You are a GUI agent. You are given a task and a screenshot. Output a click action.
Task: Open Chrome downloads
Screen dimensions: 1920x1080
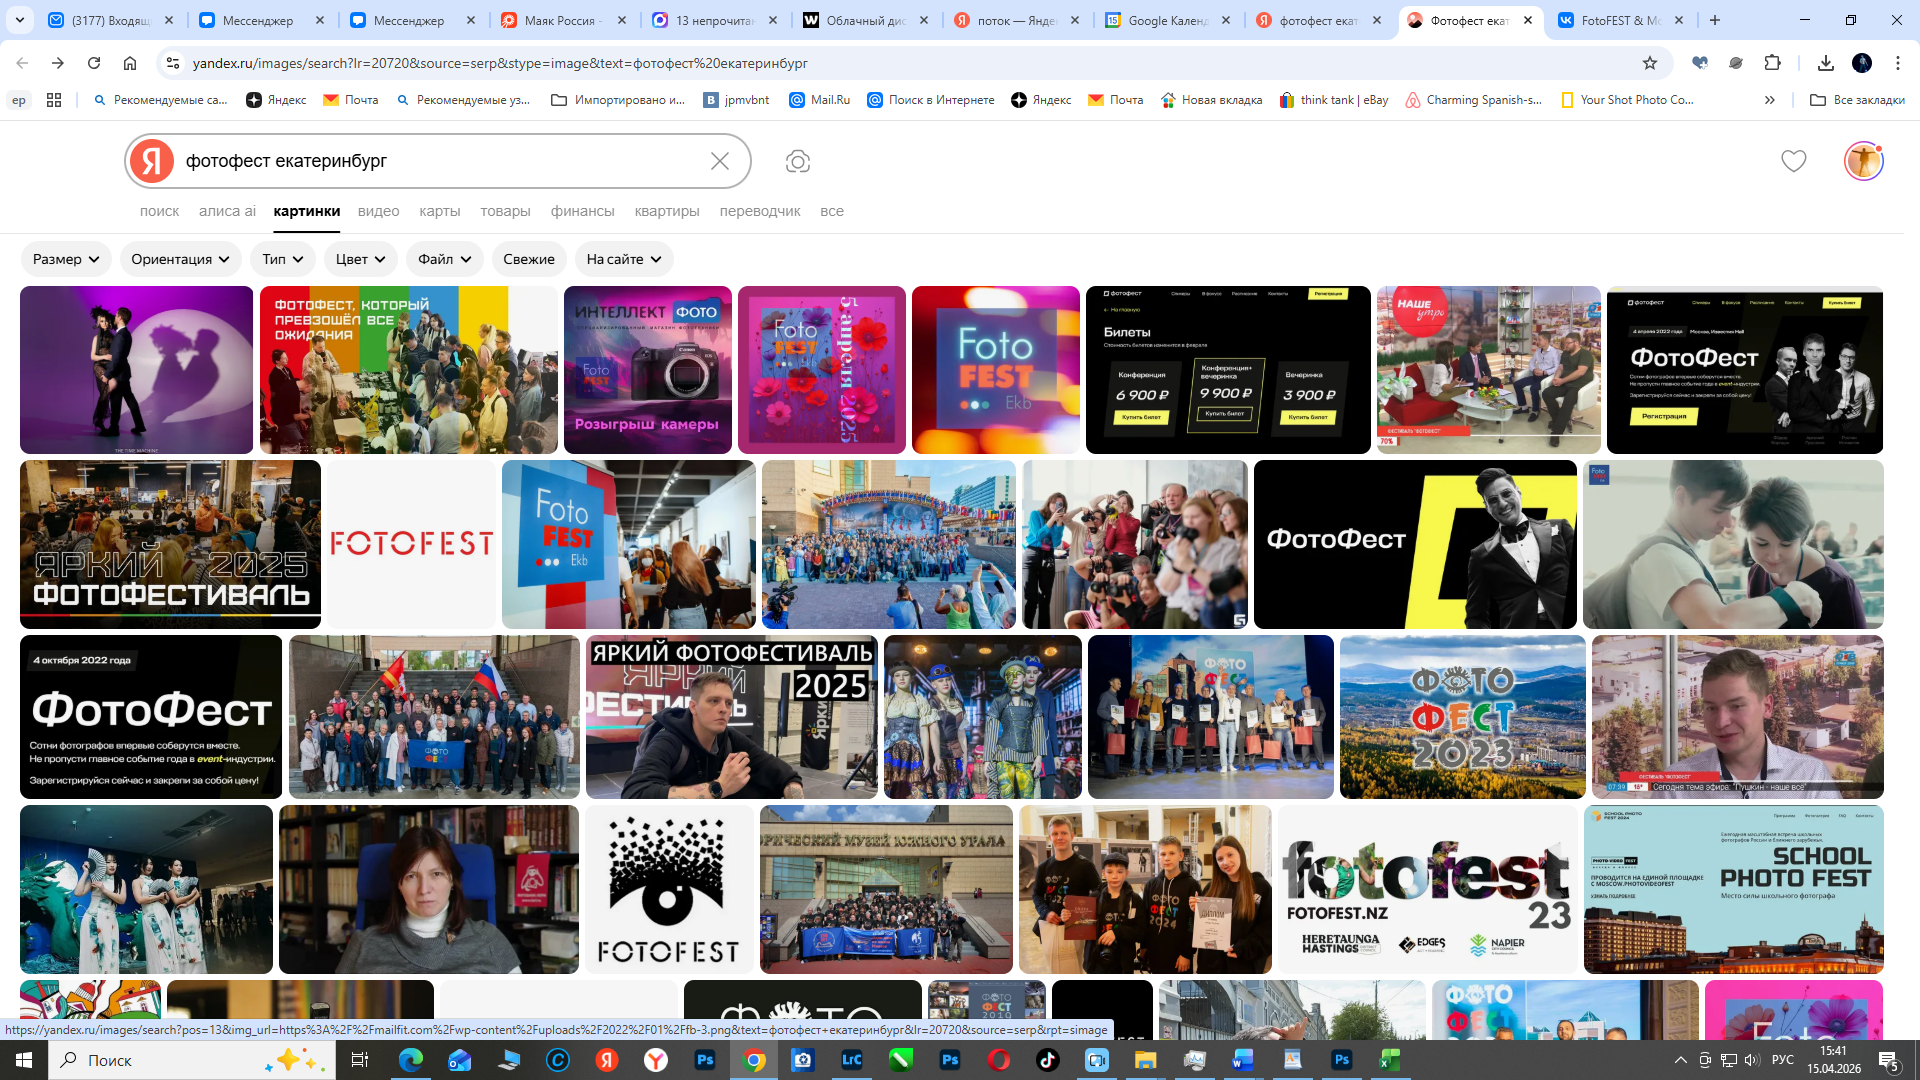(x=1825, y=63)
